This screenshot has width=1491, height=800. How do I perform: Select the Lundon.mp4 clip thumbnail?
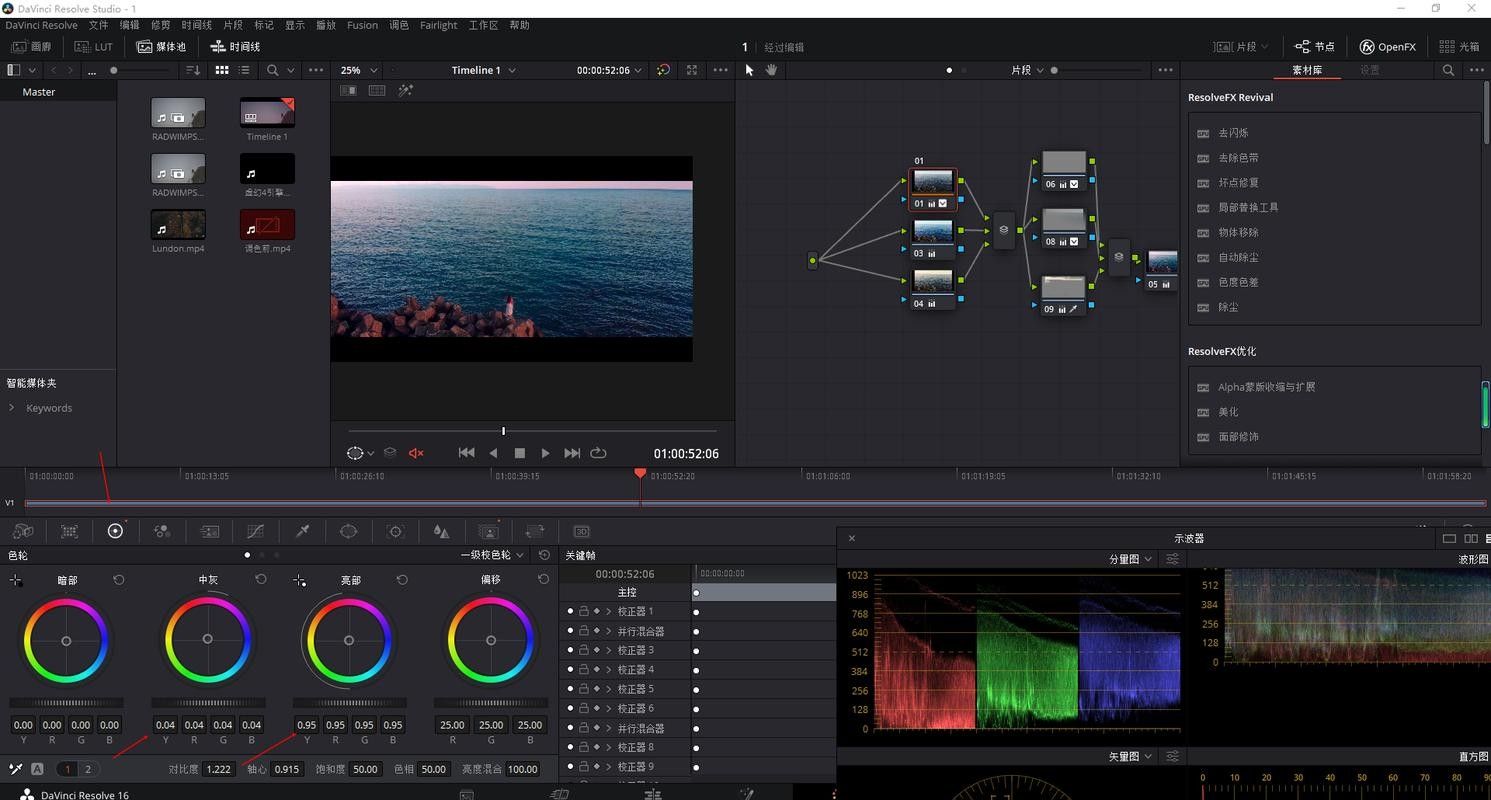178,224
